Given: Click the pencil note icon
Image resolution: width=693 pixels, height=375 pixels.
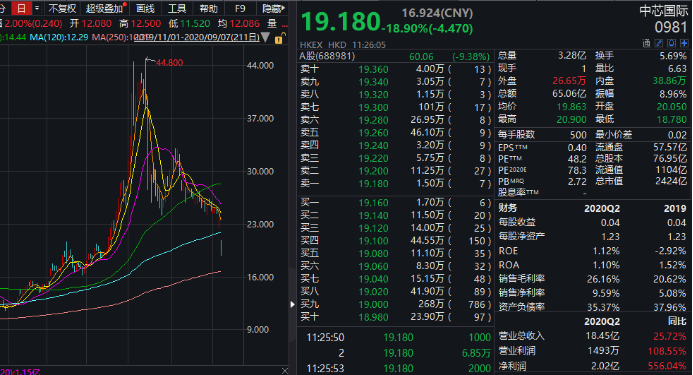Looking at the screenshot, I should (x=659, y=43).
